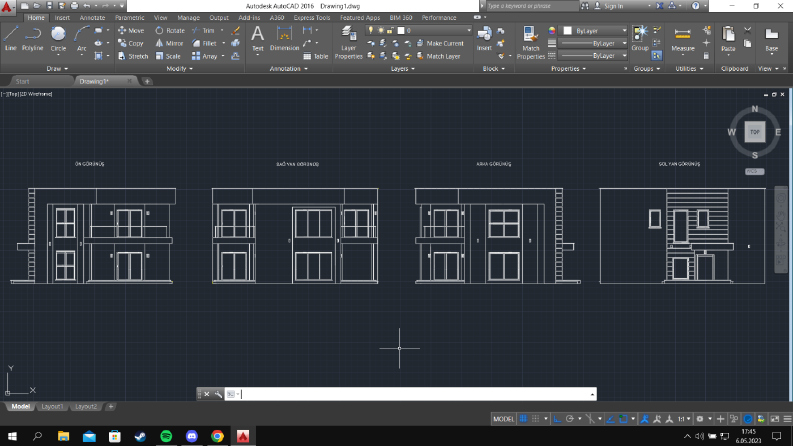Expand the Annotation panel
This screenshot has width=793, height=446.
(288, 69)
